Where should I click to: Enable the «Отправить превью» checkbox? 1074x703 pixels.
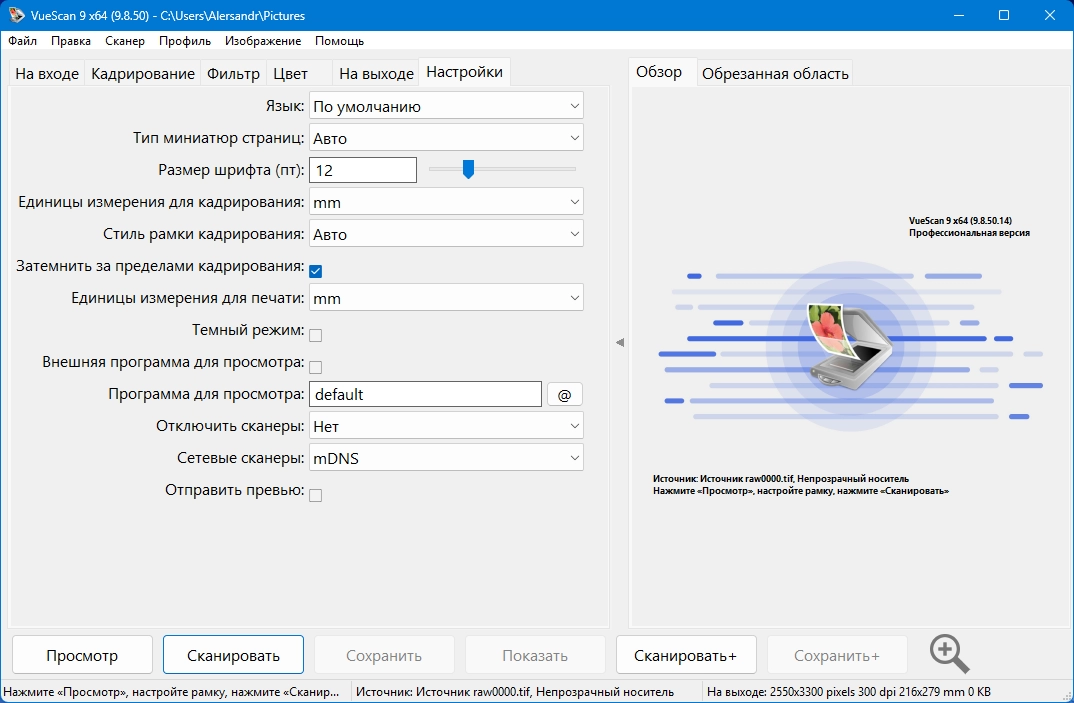click(316, 495)
